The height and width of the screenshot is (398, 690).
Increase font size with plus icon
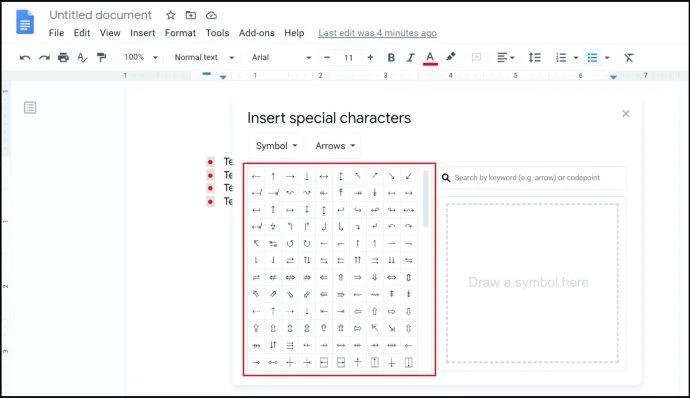pos(370,58)
